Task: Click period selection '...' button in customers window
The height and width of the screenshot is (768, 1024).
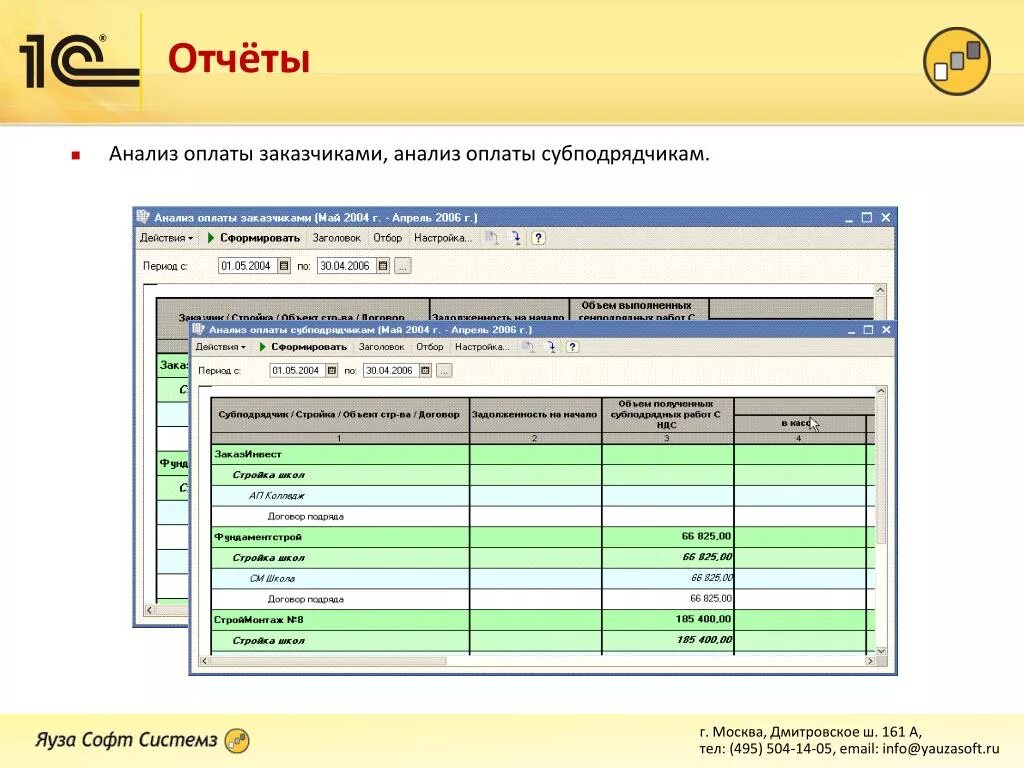Action: pyautogui.click(x=403, y=266)
